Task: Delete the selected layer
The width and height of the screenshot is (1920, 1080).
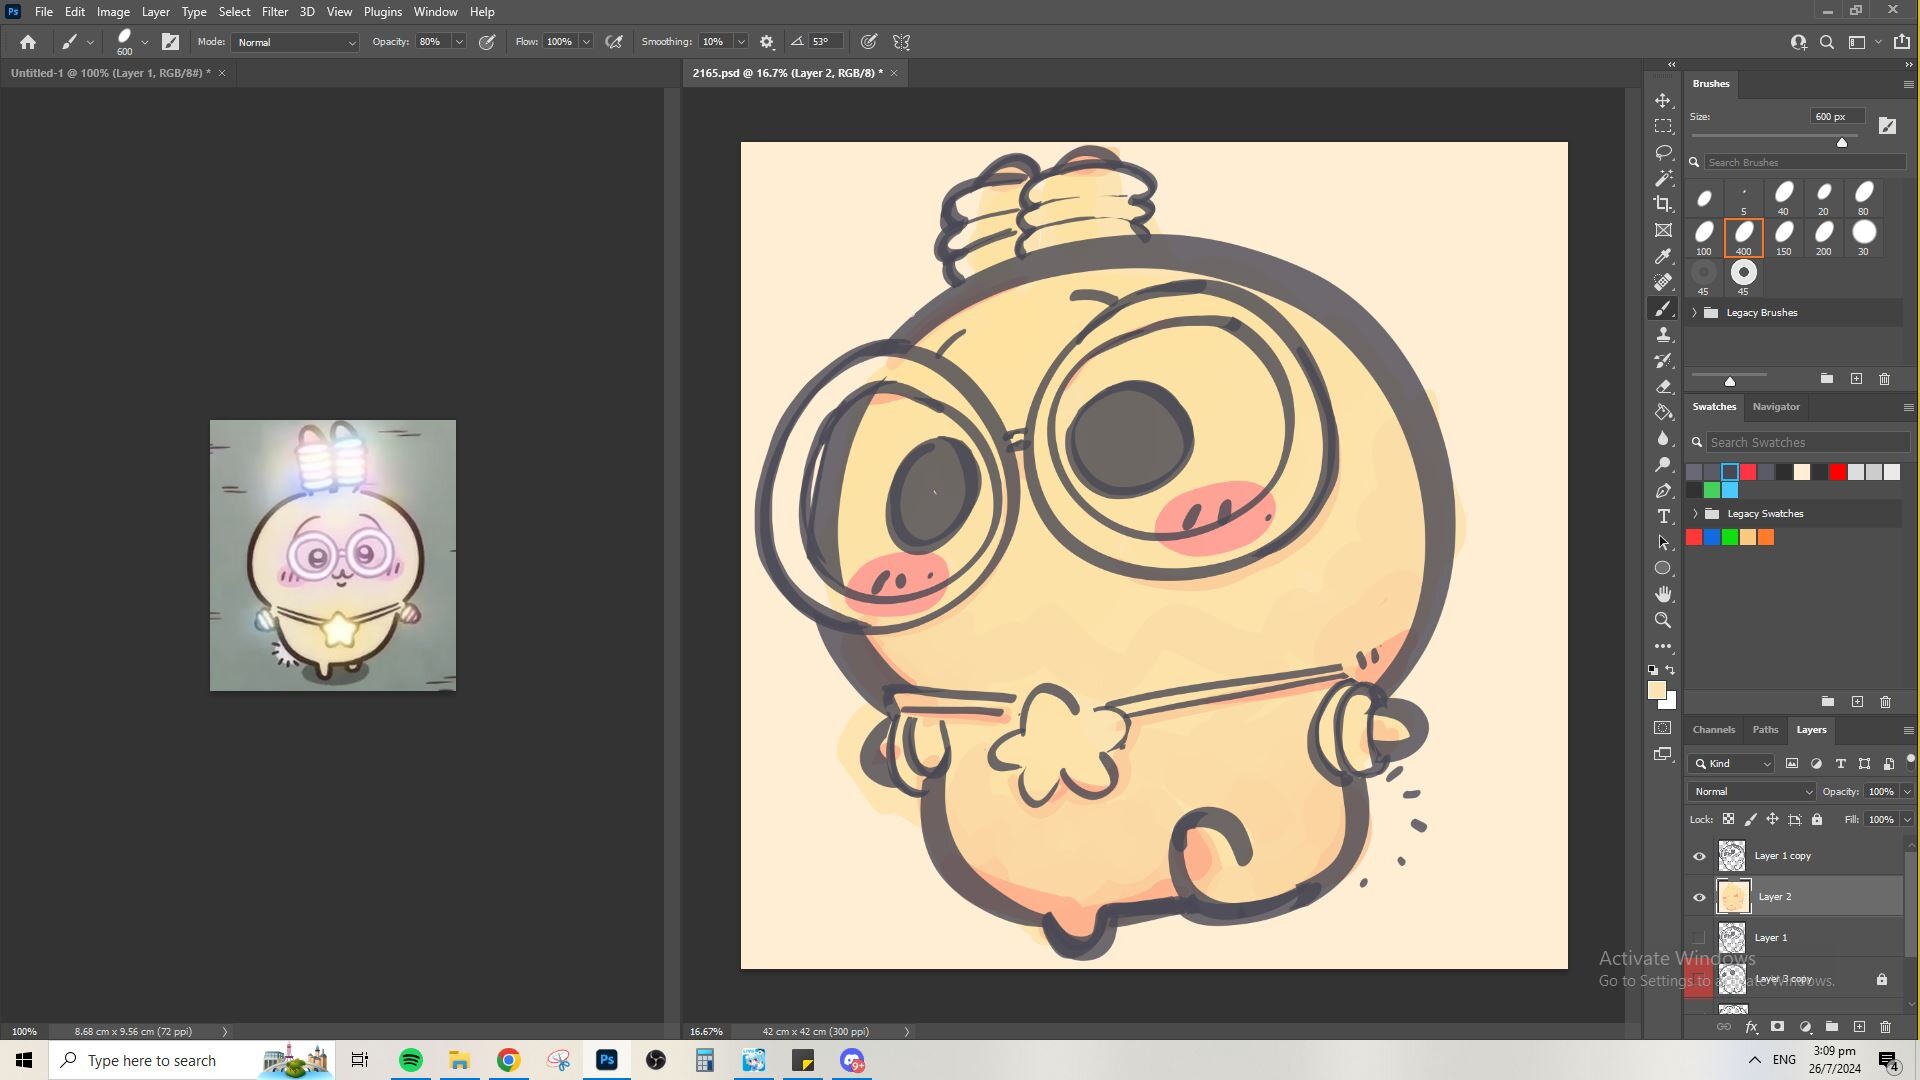Action: pos(1885,1027)
